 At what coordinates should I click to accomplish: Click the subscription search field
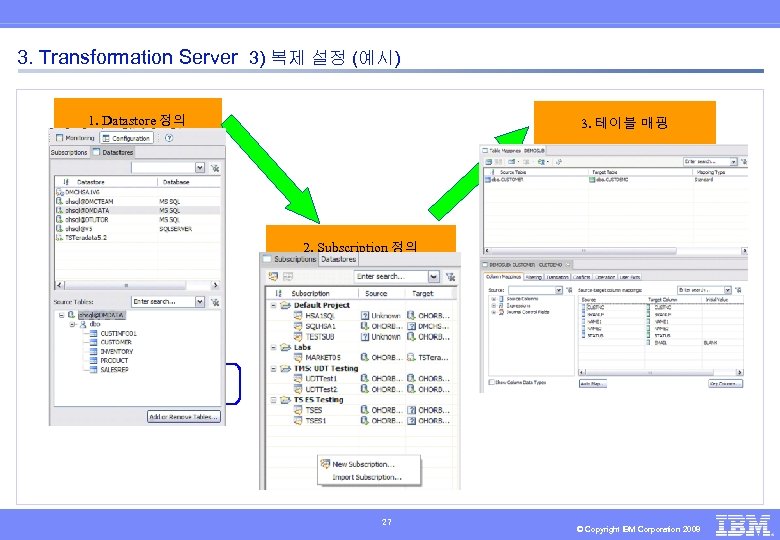(390, 276)
